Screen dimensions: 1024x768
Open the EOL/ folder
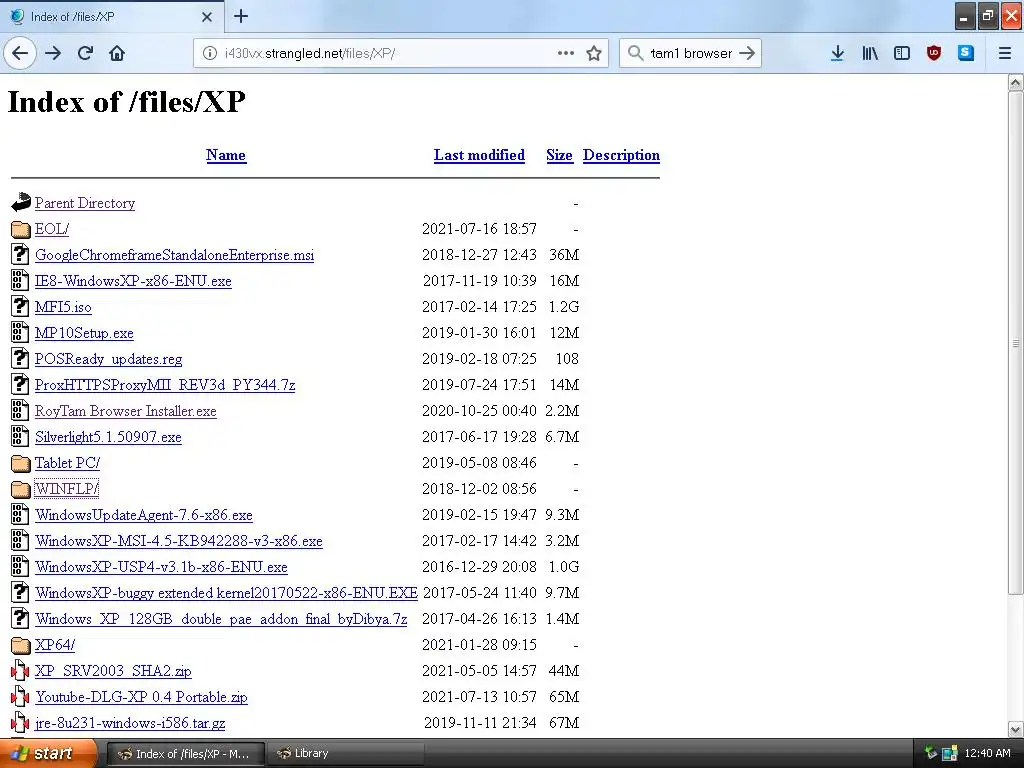52,229
